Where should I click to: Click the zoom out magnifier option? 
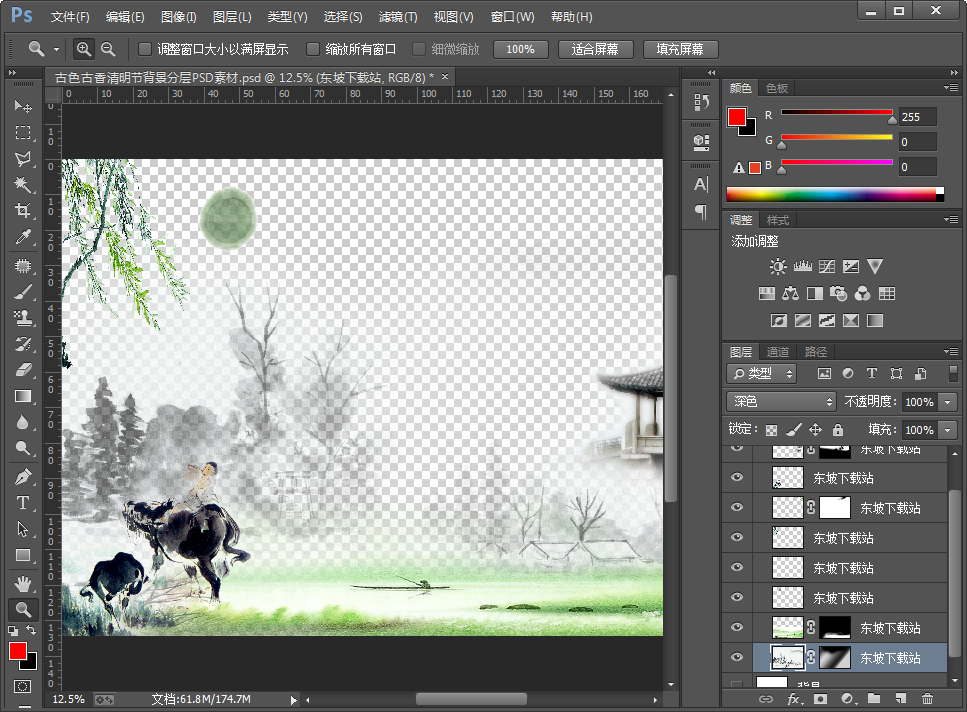tap(108, 49)
